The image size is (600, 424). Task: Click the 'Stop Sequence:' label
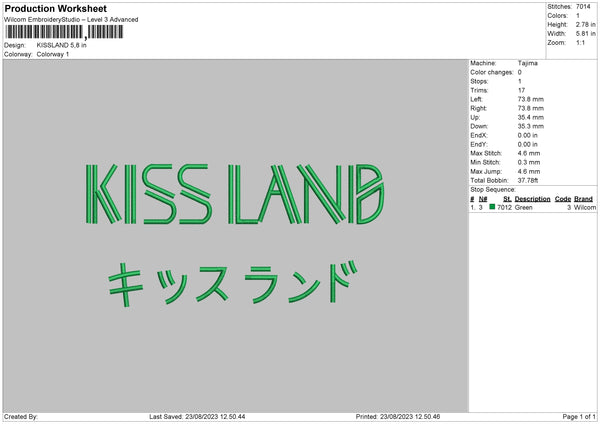493,190
